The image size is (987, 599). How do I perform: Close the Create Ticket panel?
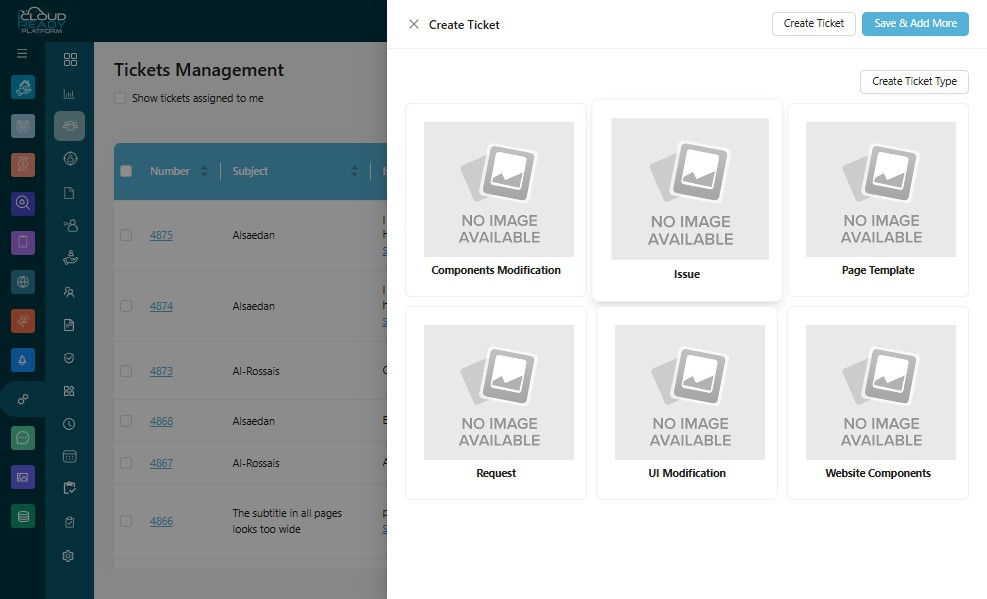(414, 24)
